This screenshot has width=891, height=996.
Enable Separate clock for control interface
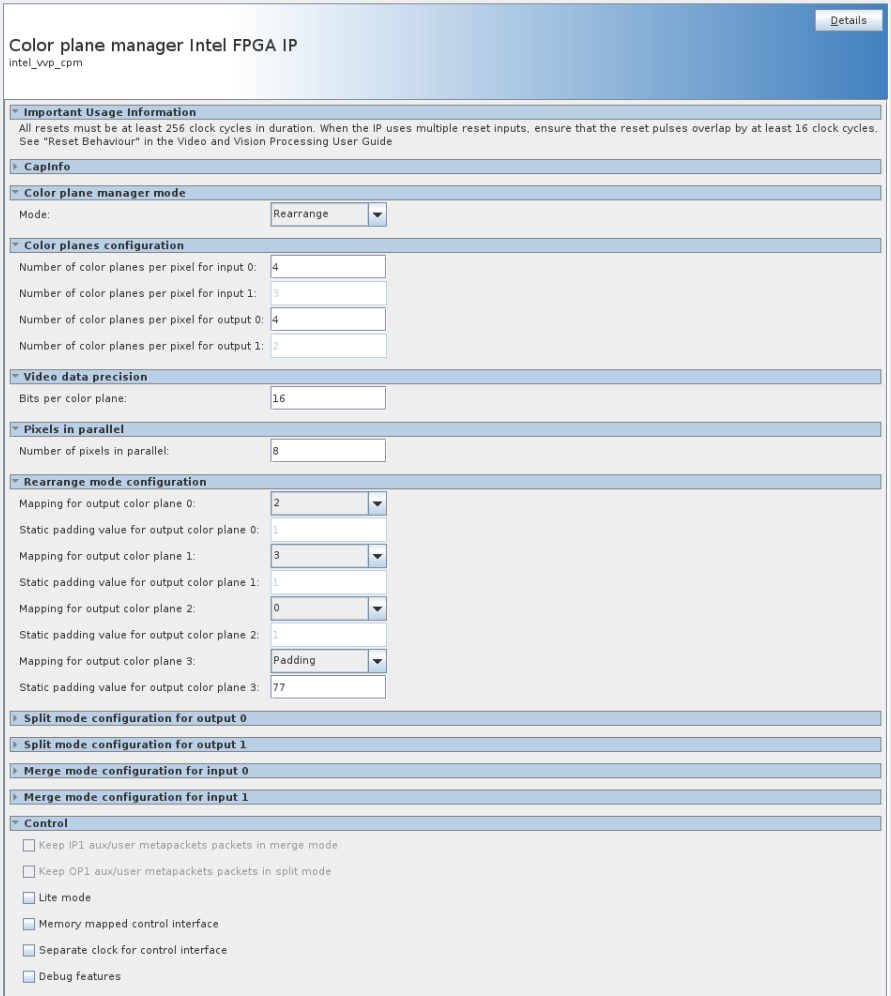coord(29,950)
